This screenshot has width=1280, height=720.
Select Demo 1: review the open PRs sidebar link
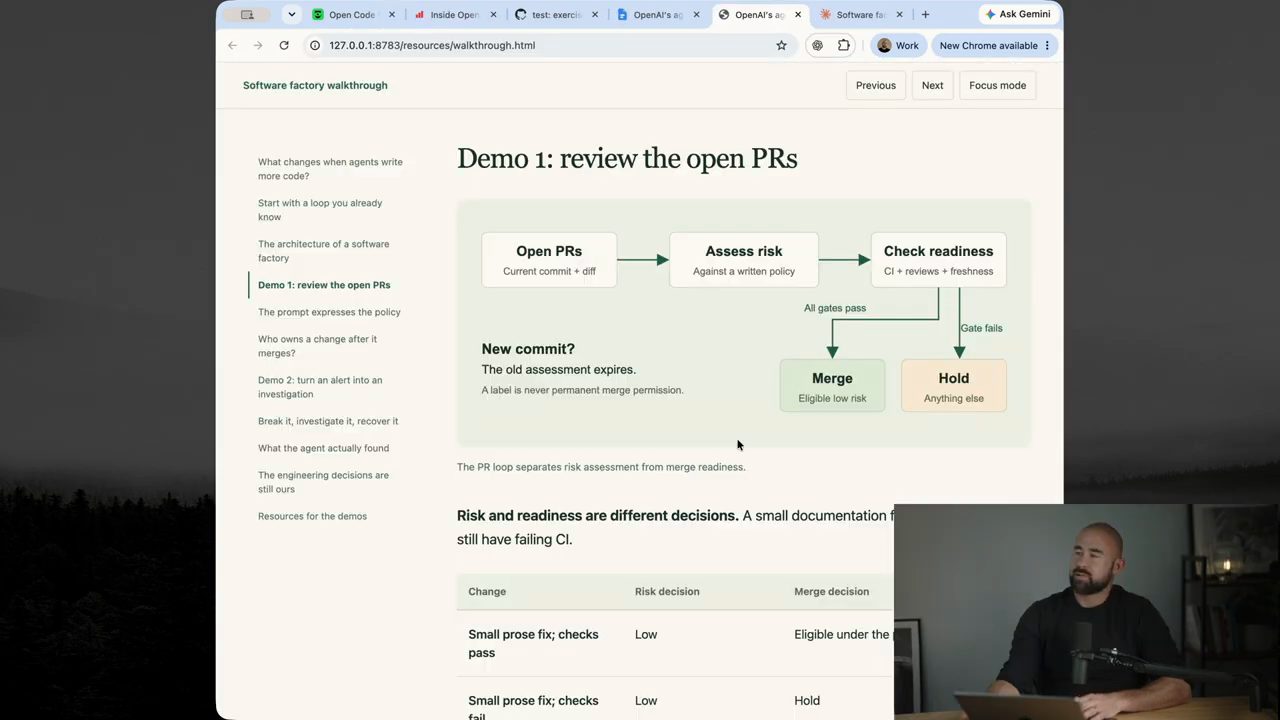[324, 285]
